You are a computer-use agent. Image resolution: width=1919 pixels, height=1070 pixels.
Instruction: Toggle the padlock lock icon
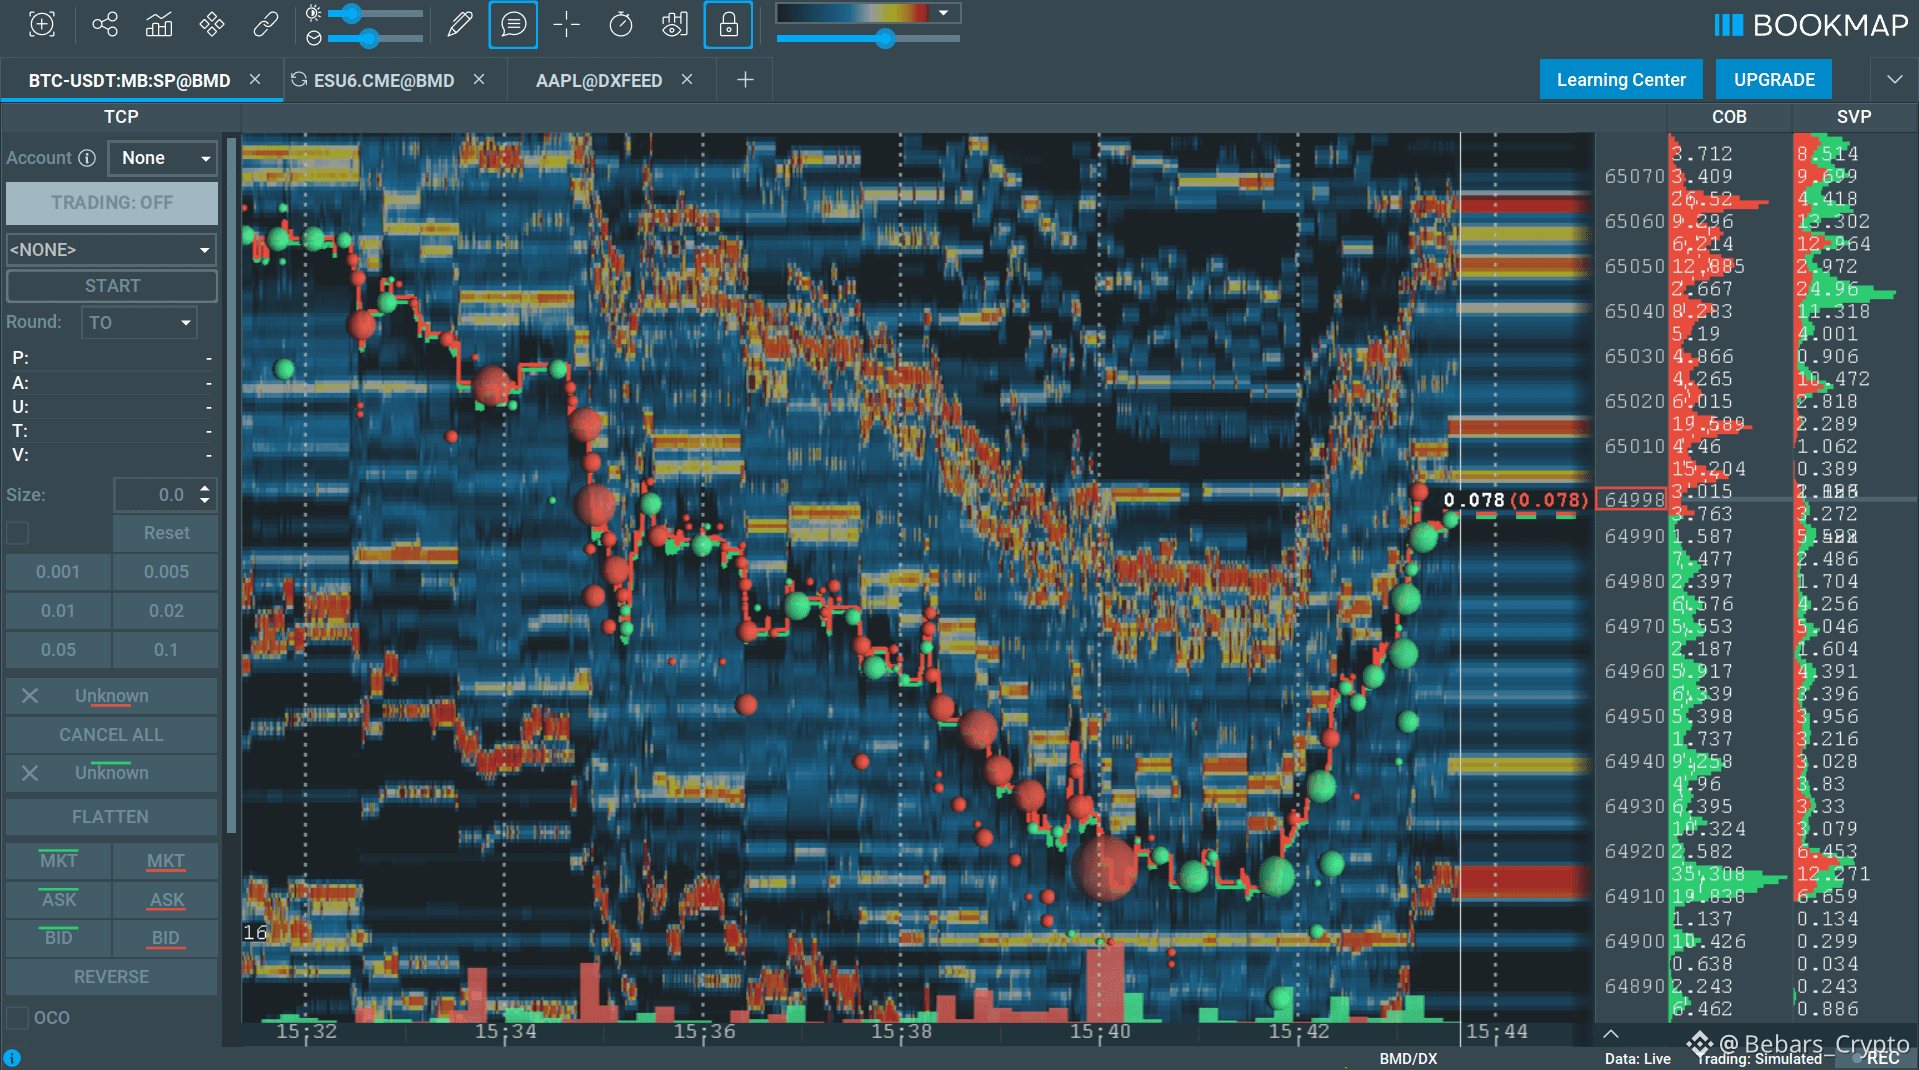click(728, 24)
